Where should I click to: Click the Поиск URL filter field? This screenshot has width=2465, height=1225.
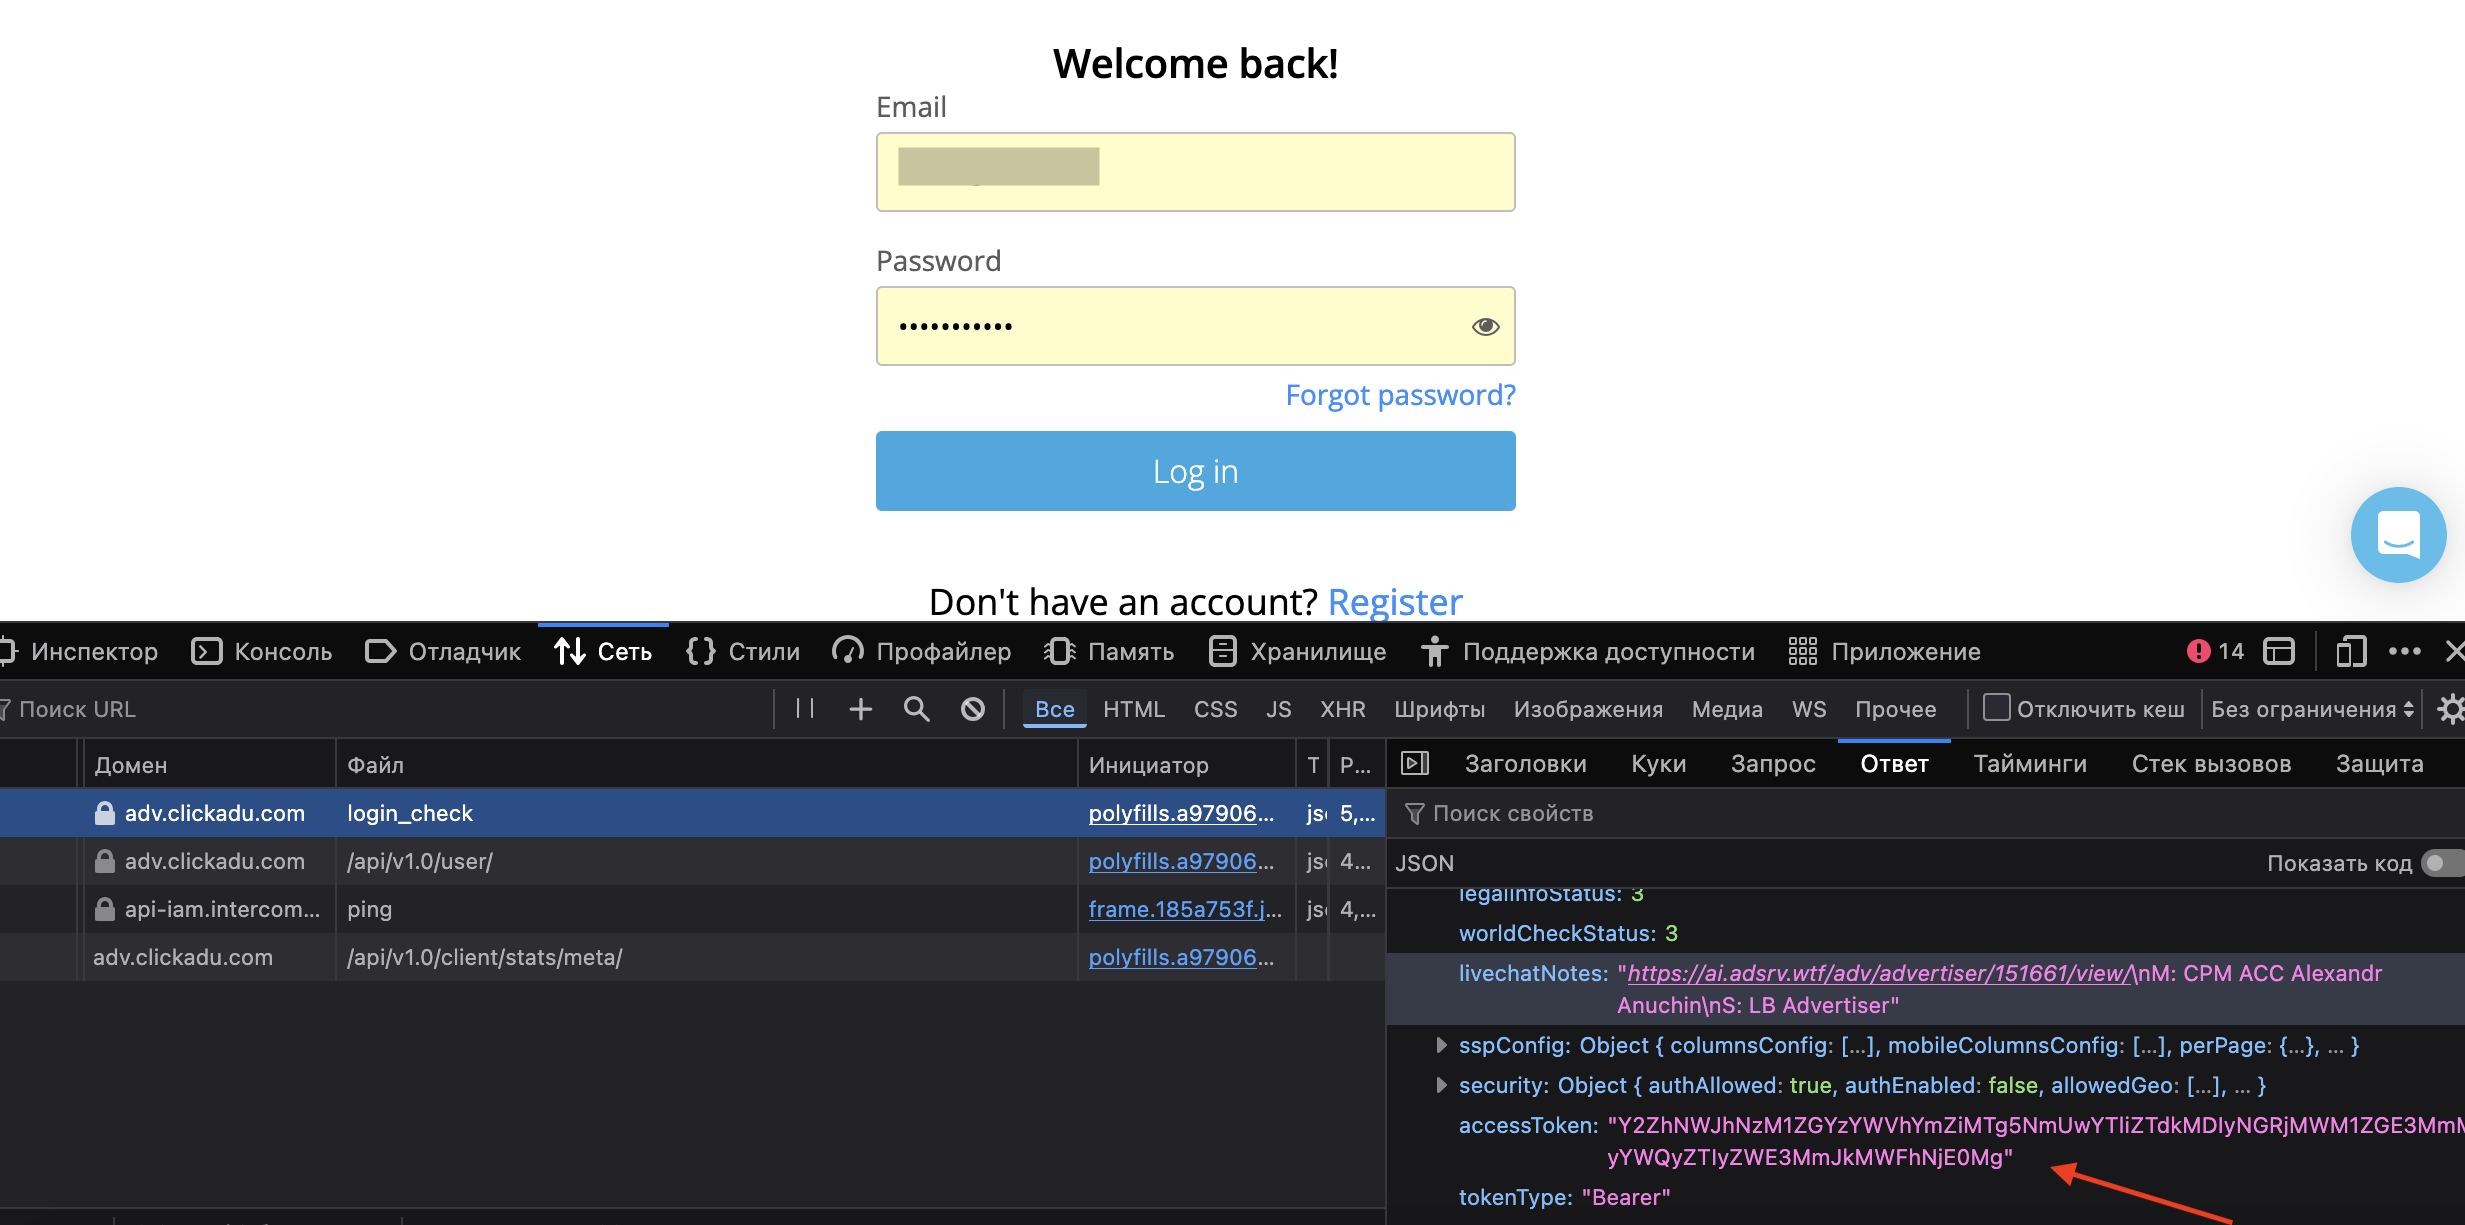[385, 709]
